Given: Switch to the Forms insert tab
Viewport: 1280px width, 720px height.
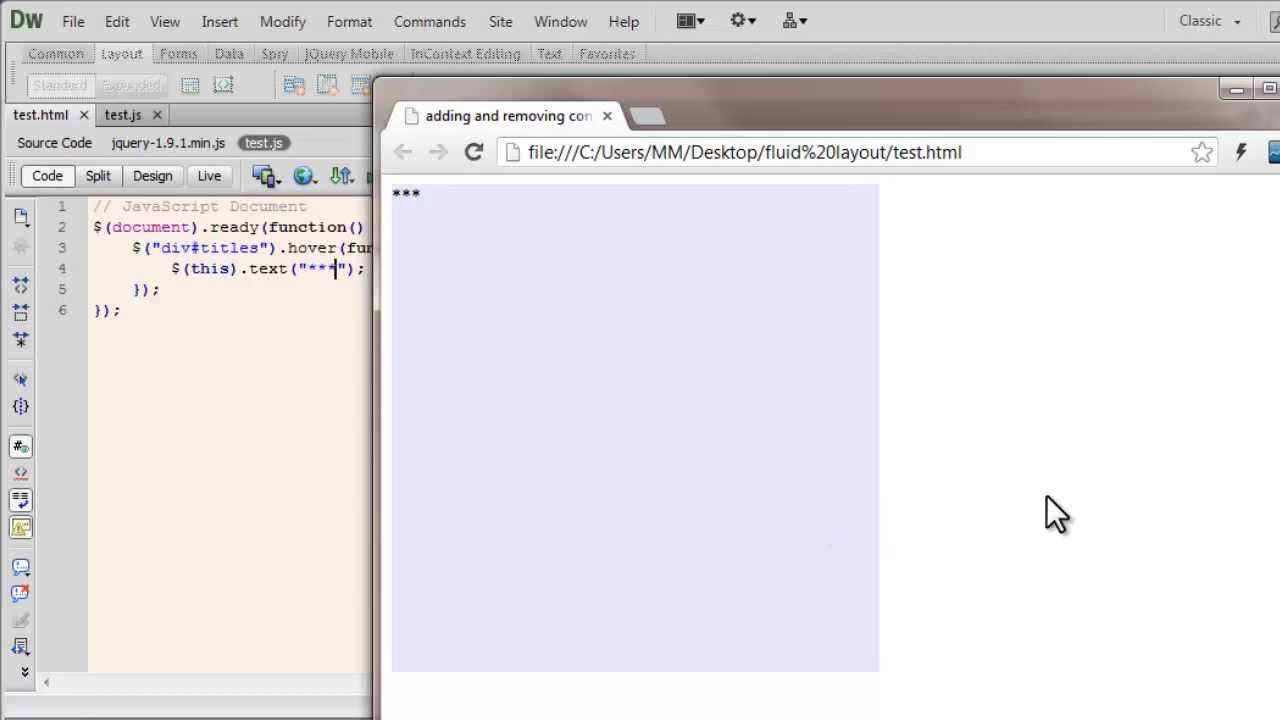Looking at the screenshot, I should pos(179,54).
